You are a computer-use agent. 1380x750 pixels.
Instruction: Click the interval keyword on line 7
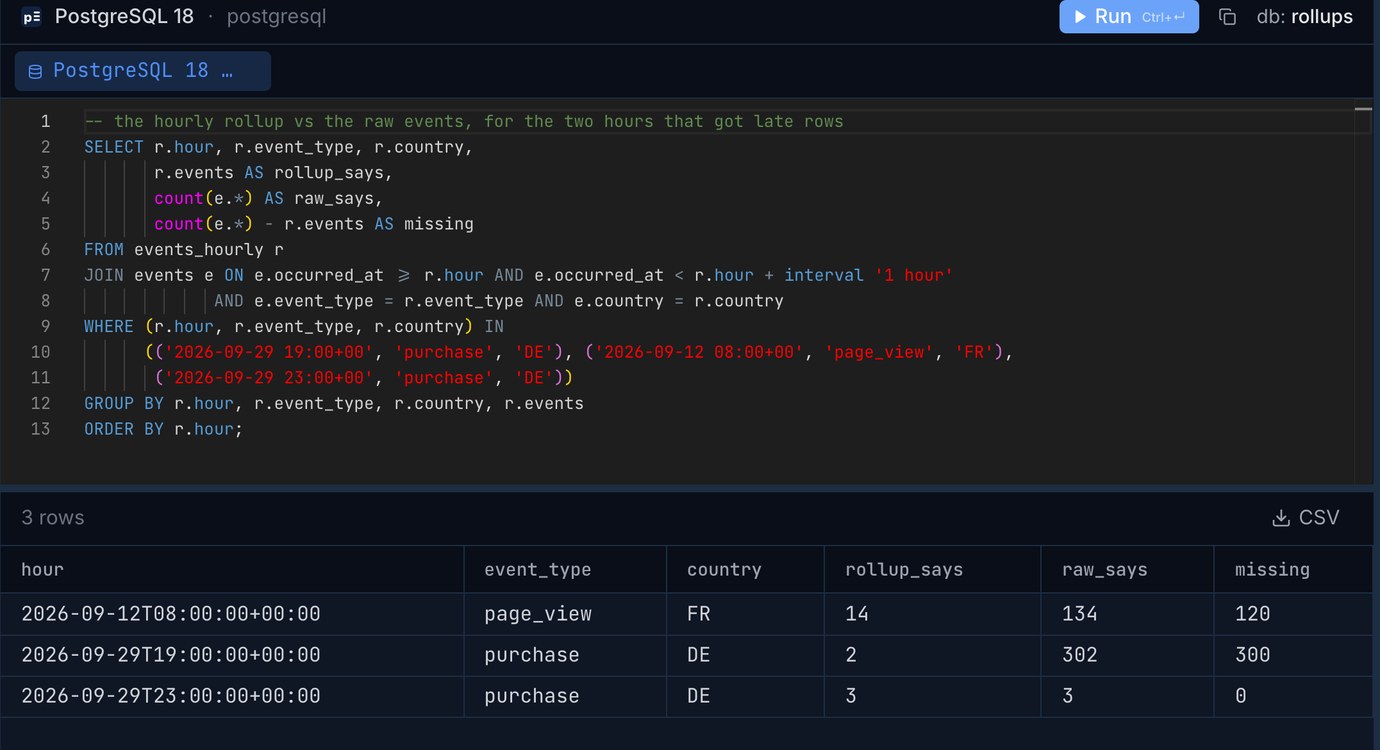click(x=824, y=275)
